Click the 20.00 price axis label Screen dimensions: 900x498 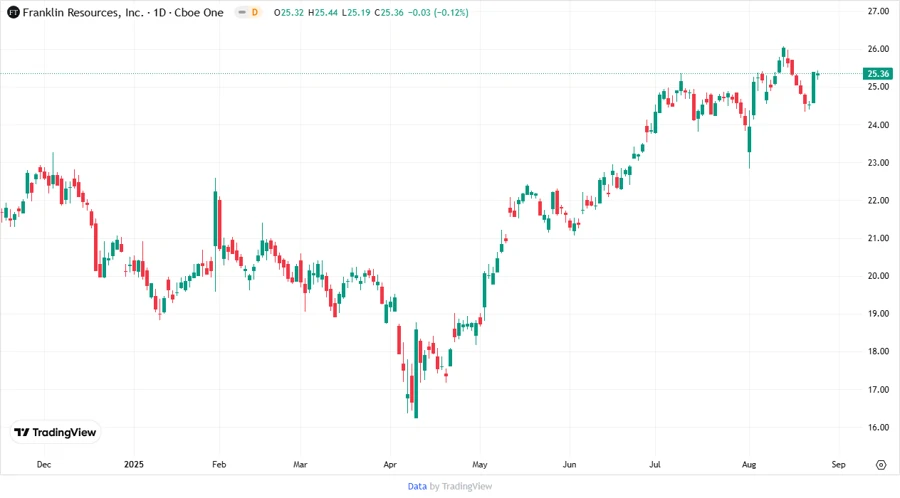[x=878, y=276]
